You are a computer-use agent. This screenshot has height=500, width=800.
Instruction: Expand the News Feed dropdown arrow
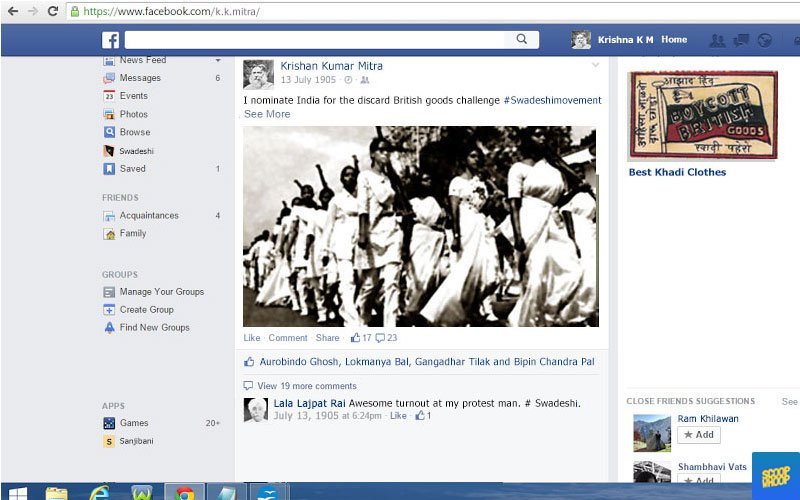tap(218, 61)
